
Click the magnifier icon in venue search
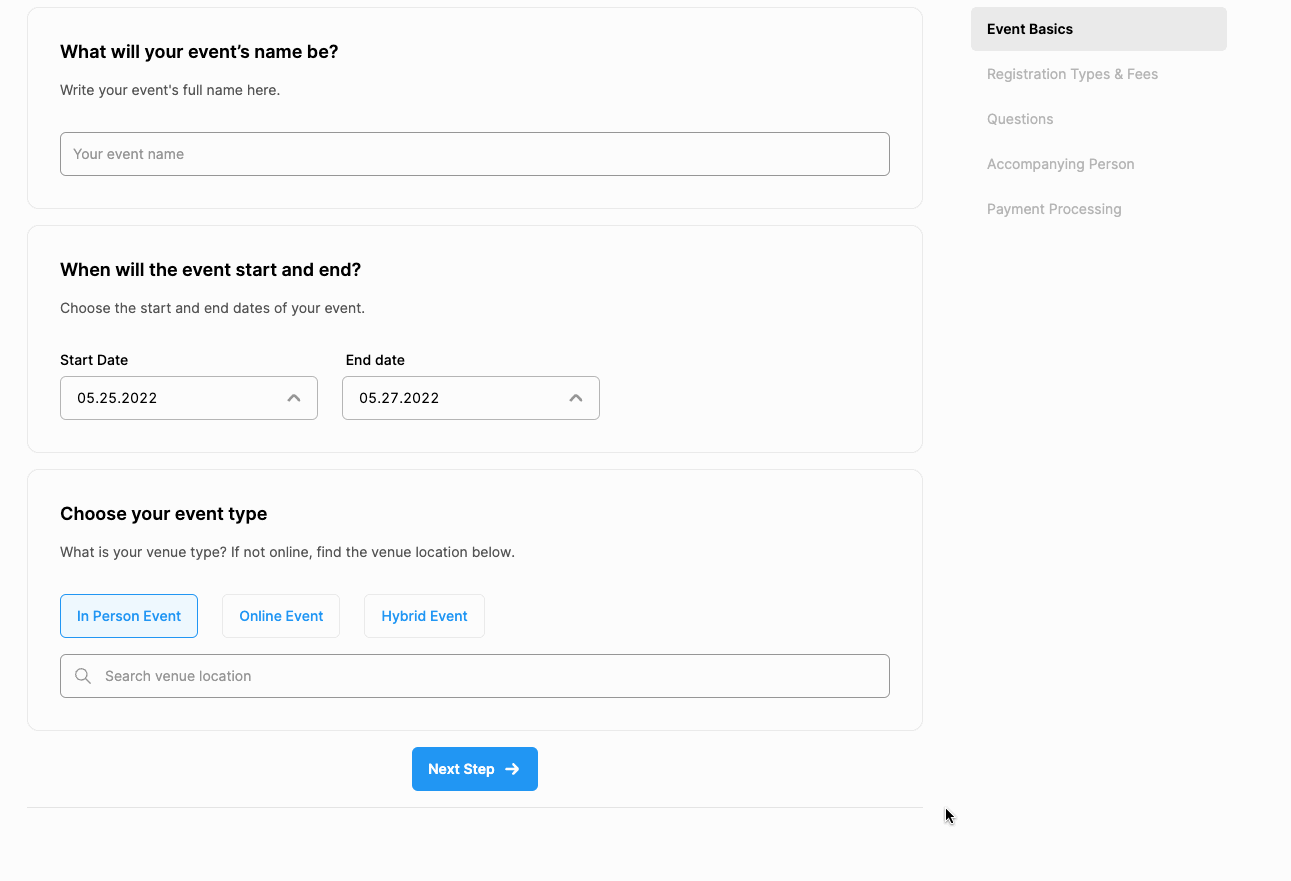point(83,676)
